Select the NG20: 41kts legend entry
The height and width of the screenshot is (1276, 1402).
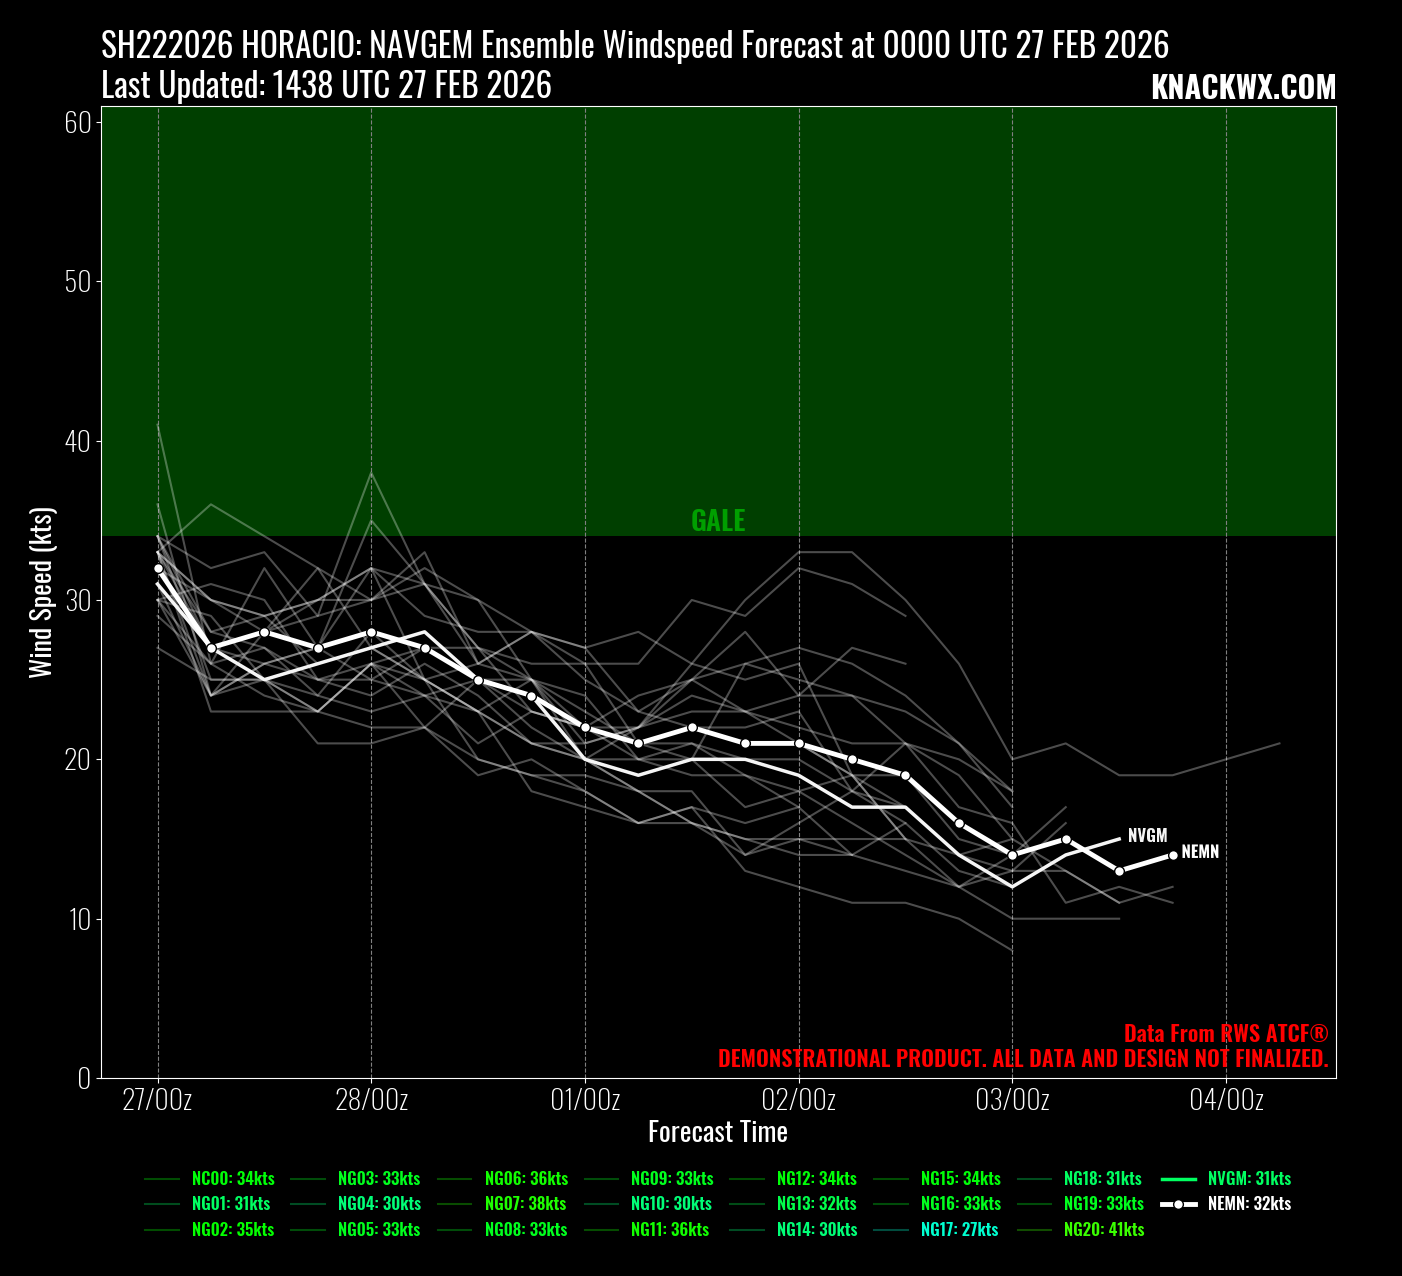[x=1104, y=1229]
